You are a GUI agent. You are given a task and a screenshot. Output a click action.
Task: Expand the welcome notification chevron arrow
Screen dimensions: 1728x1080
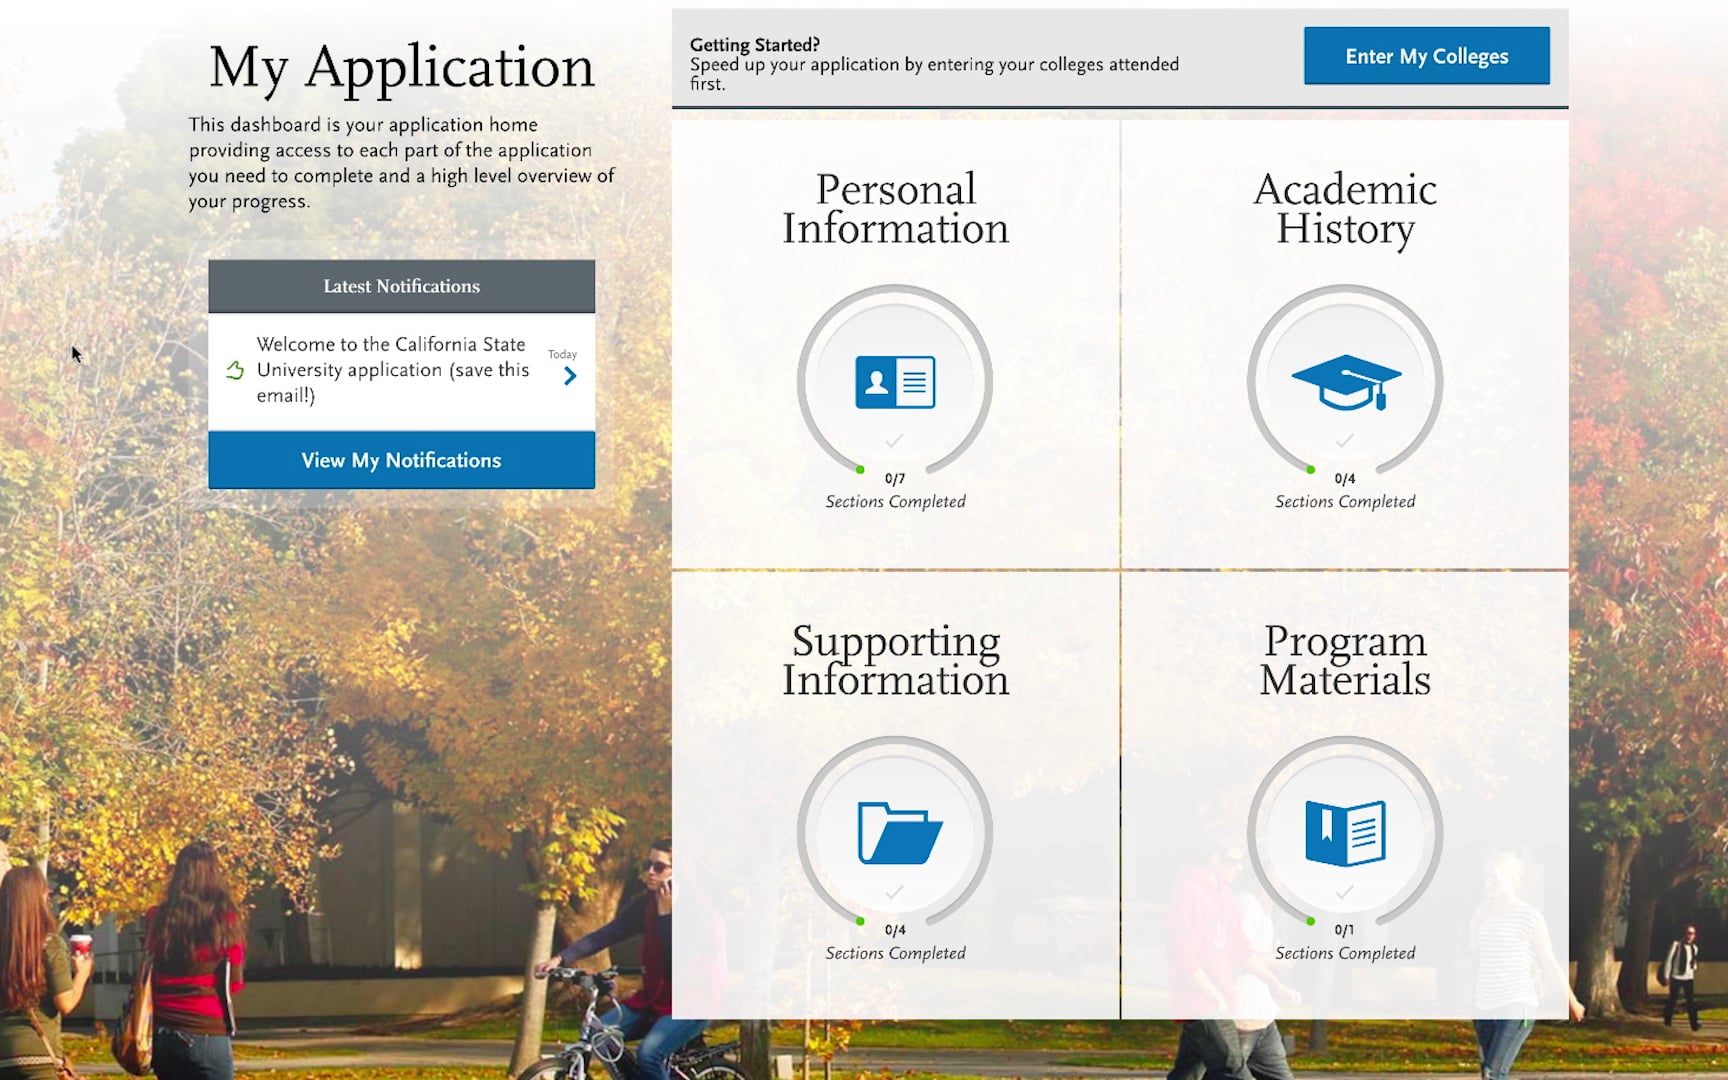click(569, 375)
